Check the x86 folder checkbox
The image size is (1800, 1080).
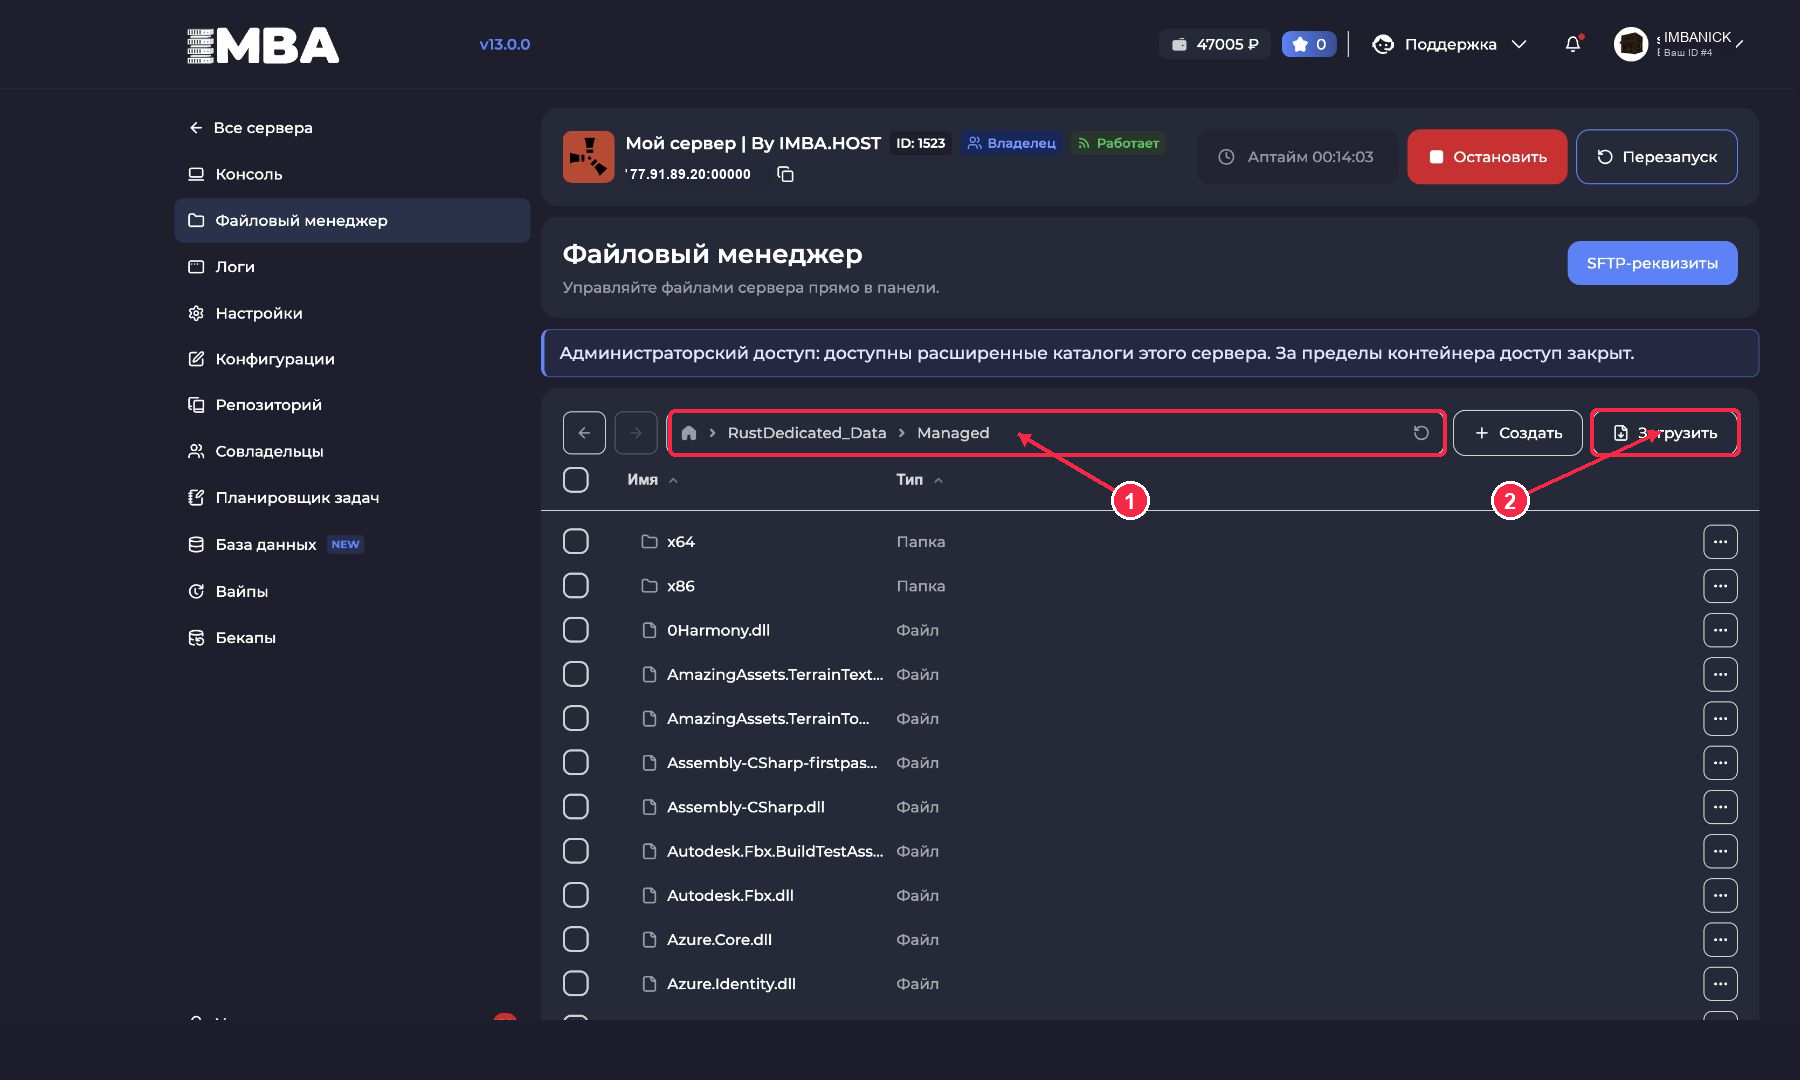576,586
